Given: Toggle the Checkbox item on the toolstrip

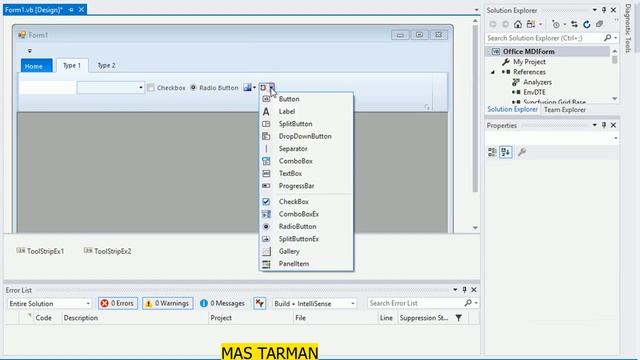Looking at the screenshot, I should point(166,88).
